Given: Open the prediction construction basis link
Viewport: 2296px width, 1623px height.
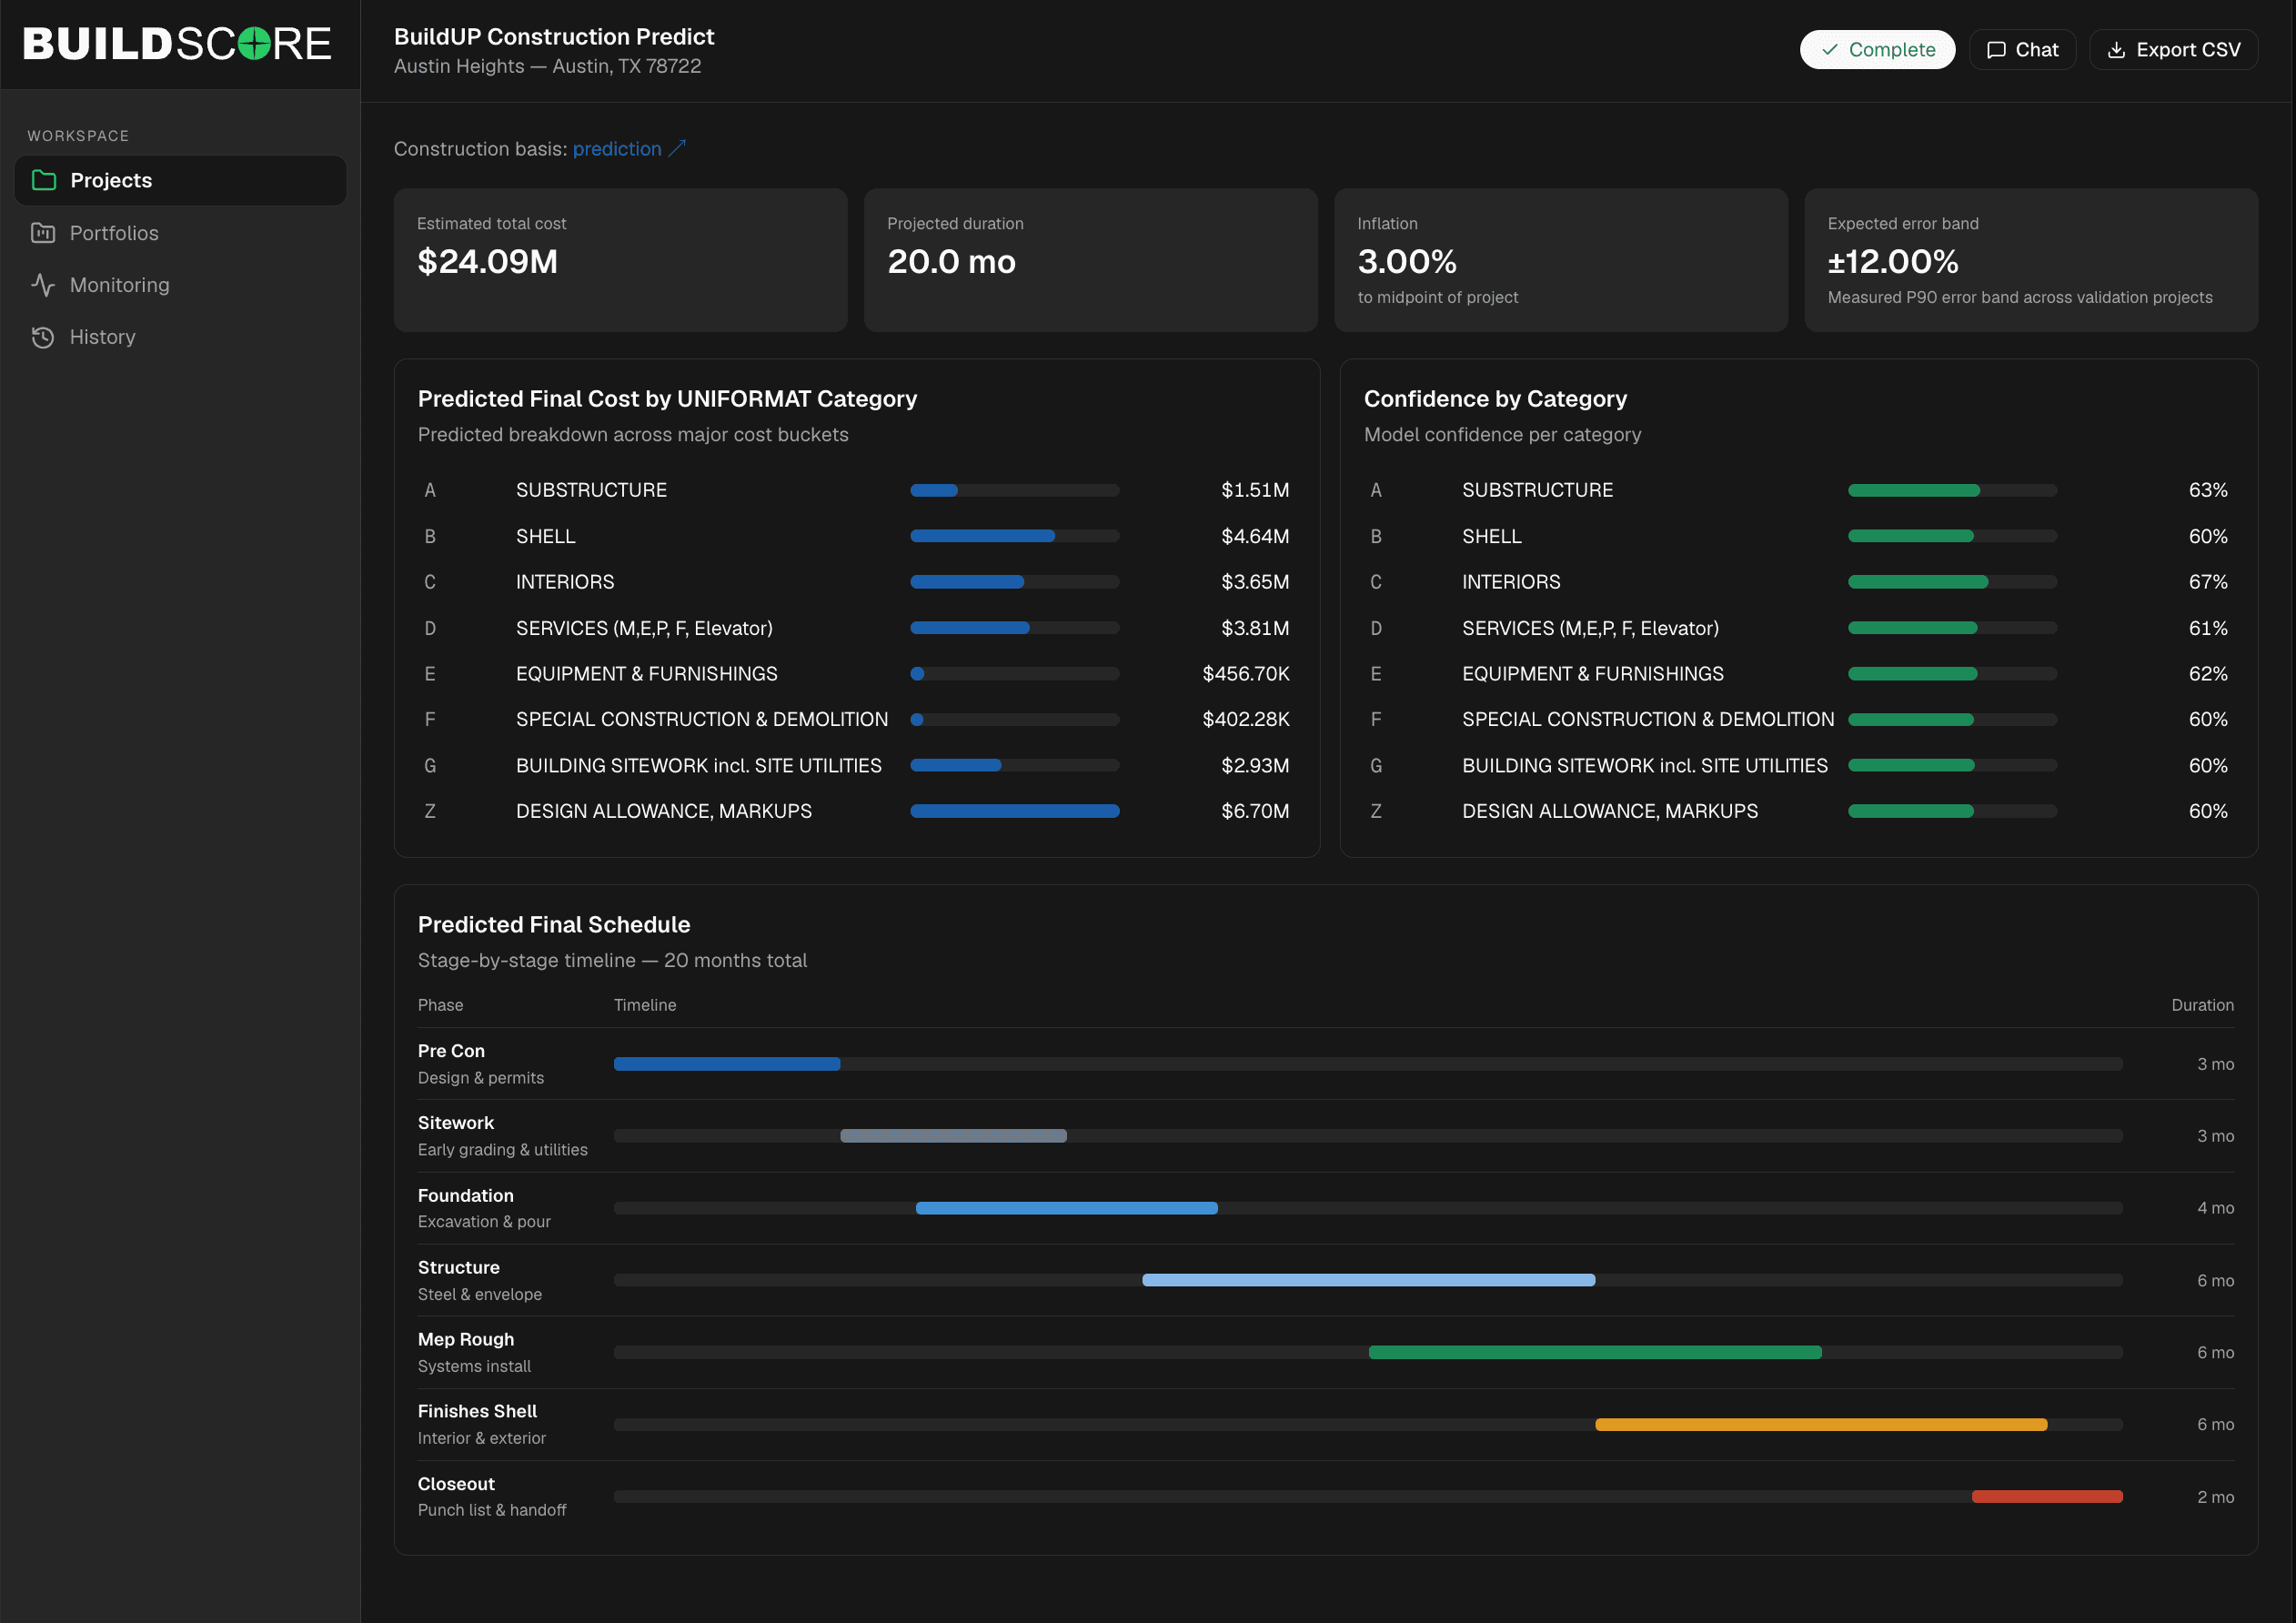Looking at the screenshot, I should (x=617, y=148).
